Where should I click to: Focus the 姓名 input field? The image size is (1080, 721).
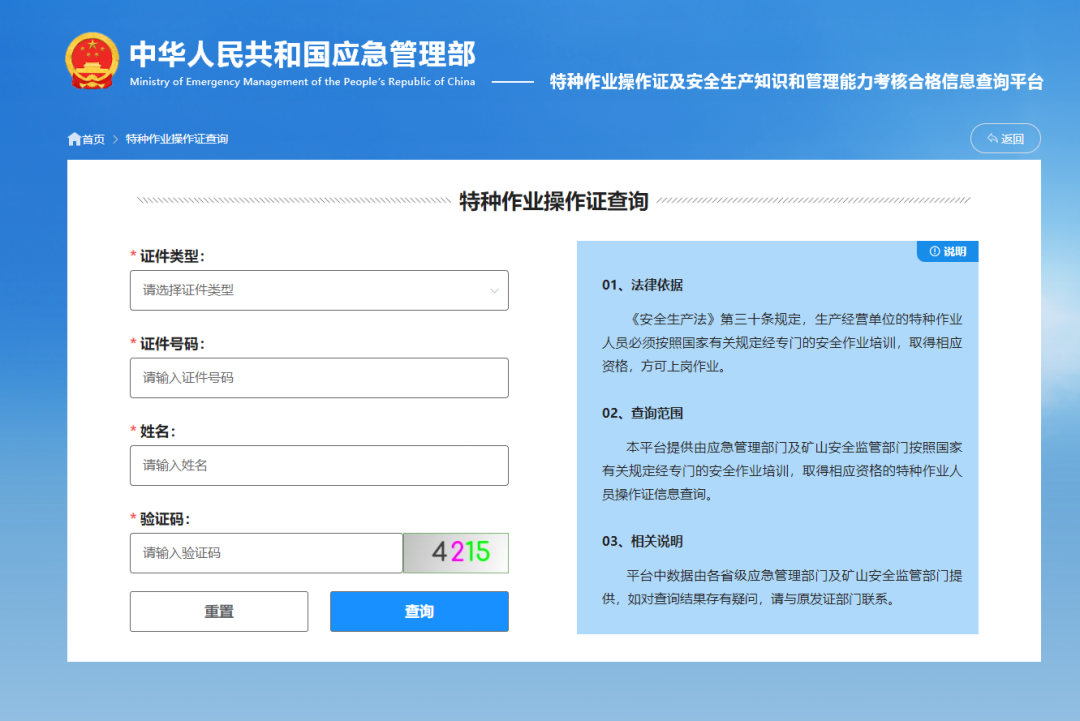tap(319, 466)
